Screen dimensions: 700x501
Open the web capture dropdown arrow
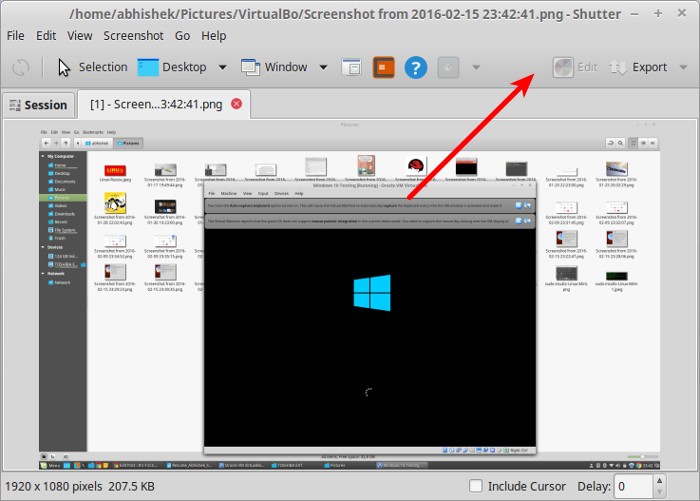tap(476, 67)
